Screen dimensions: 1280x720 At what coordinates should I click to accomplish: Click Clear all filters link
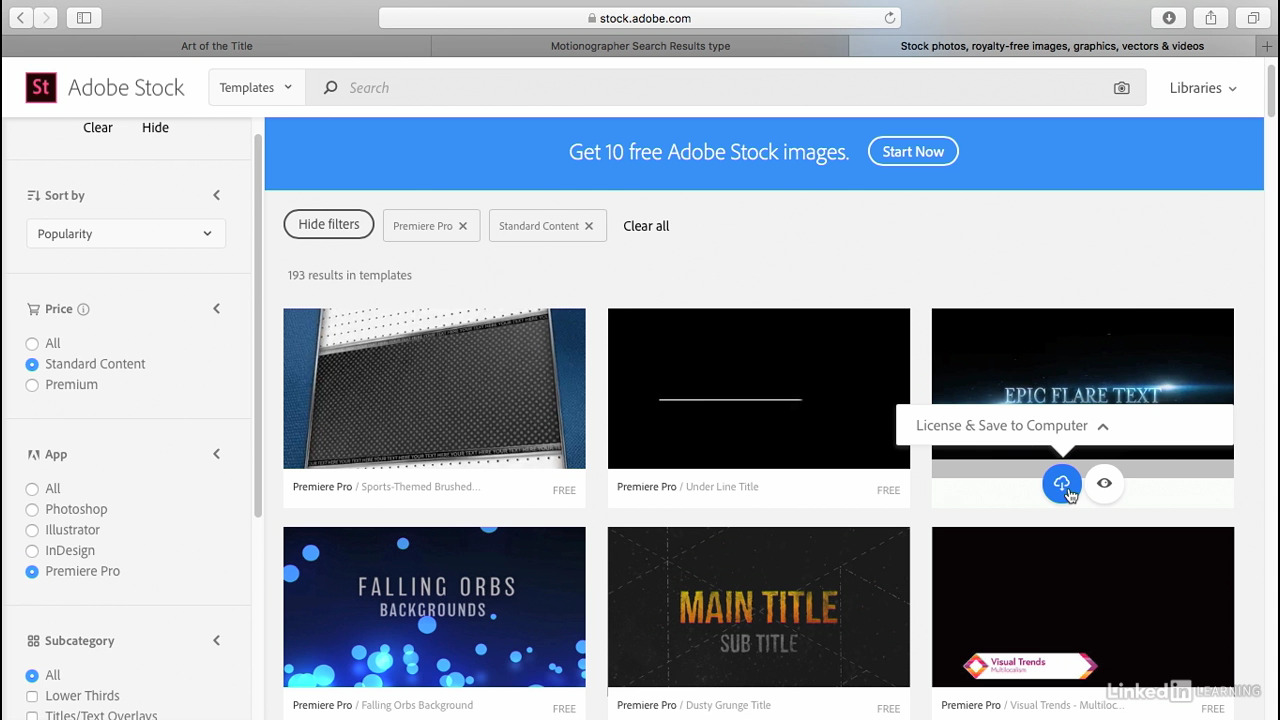(646, 226)
